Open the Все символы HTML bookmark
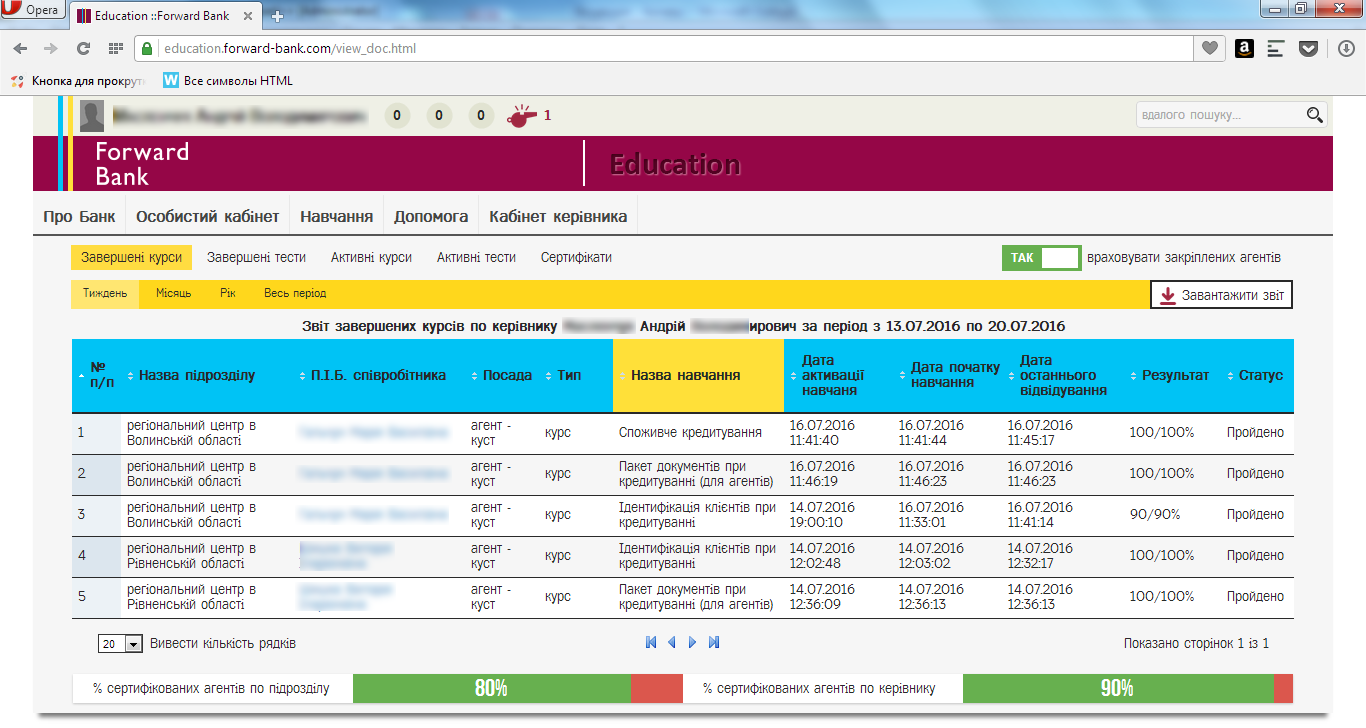The width and height of the screenshot is (1366, 728). click(x=228, y=80)
